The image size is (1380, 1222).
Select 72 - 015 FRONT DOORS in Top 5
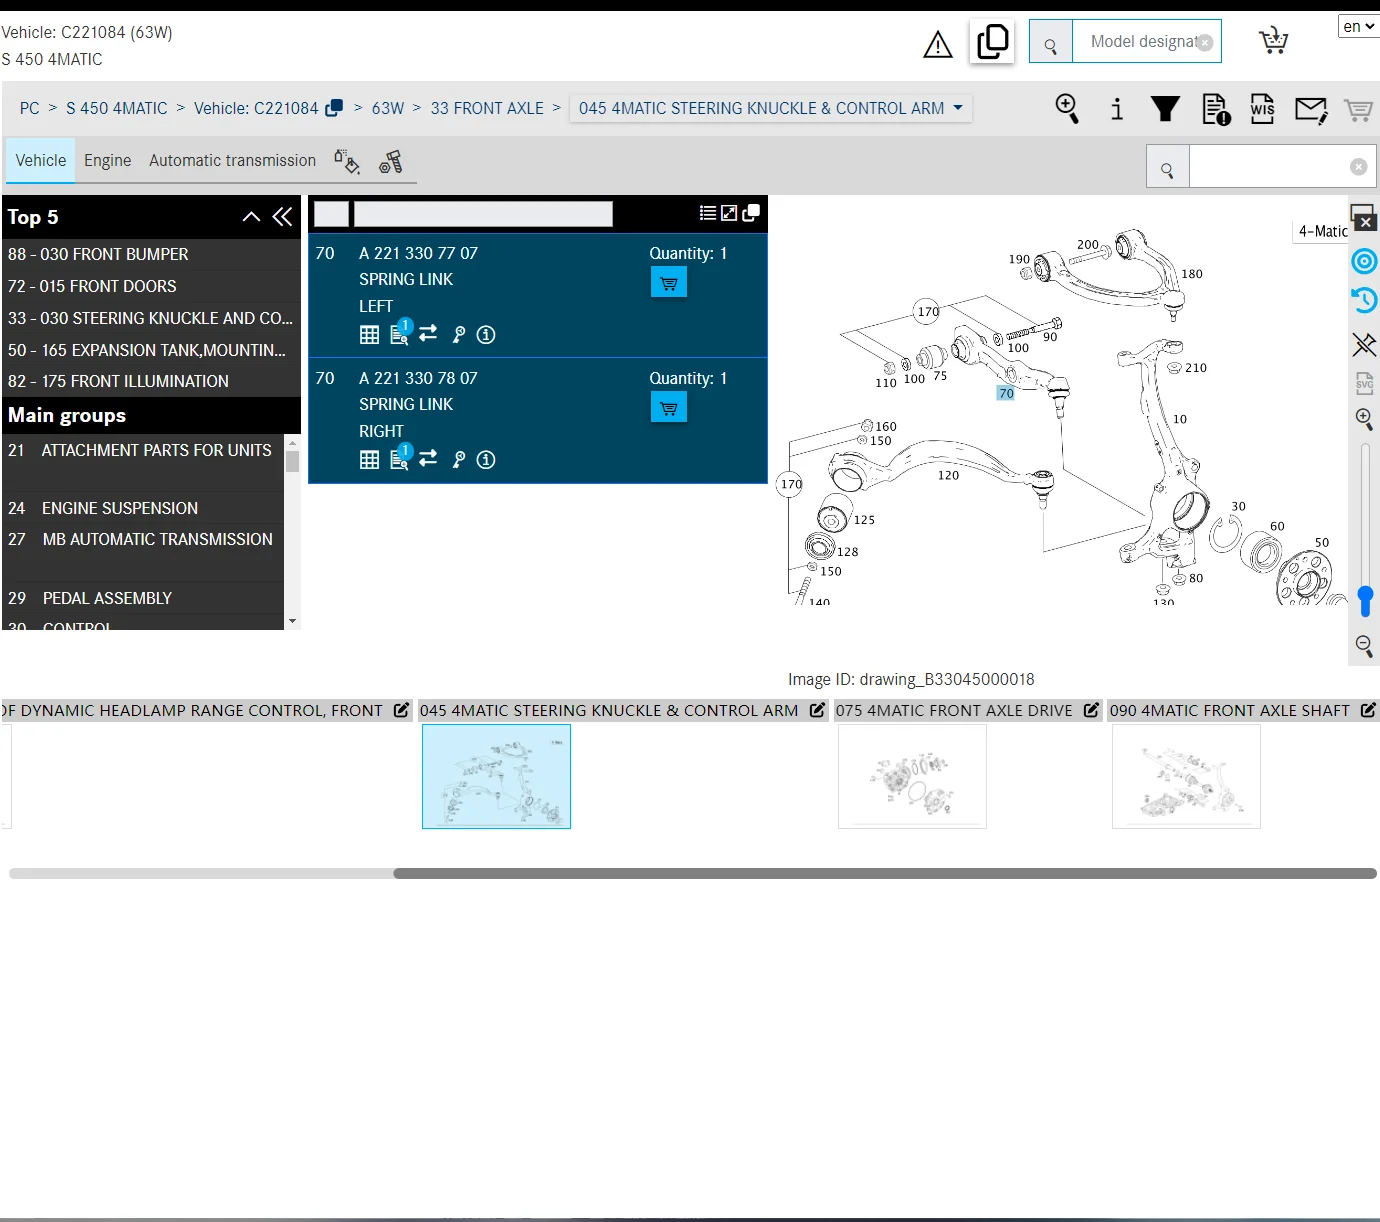click(151, 286)
